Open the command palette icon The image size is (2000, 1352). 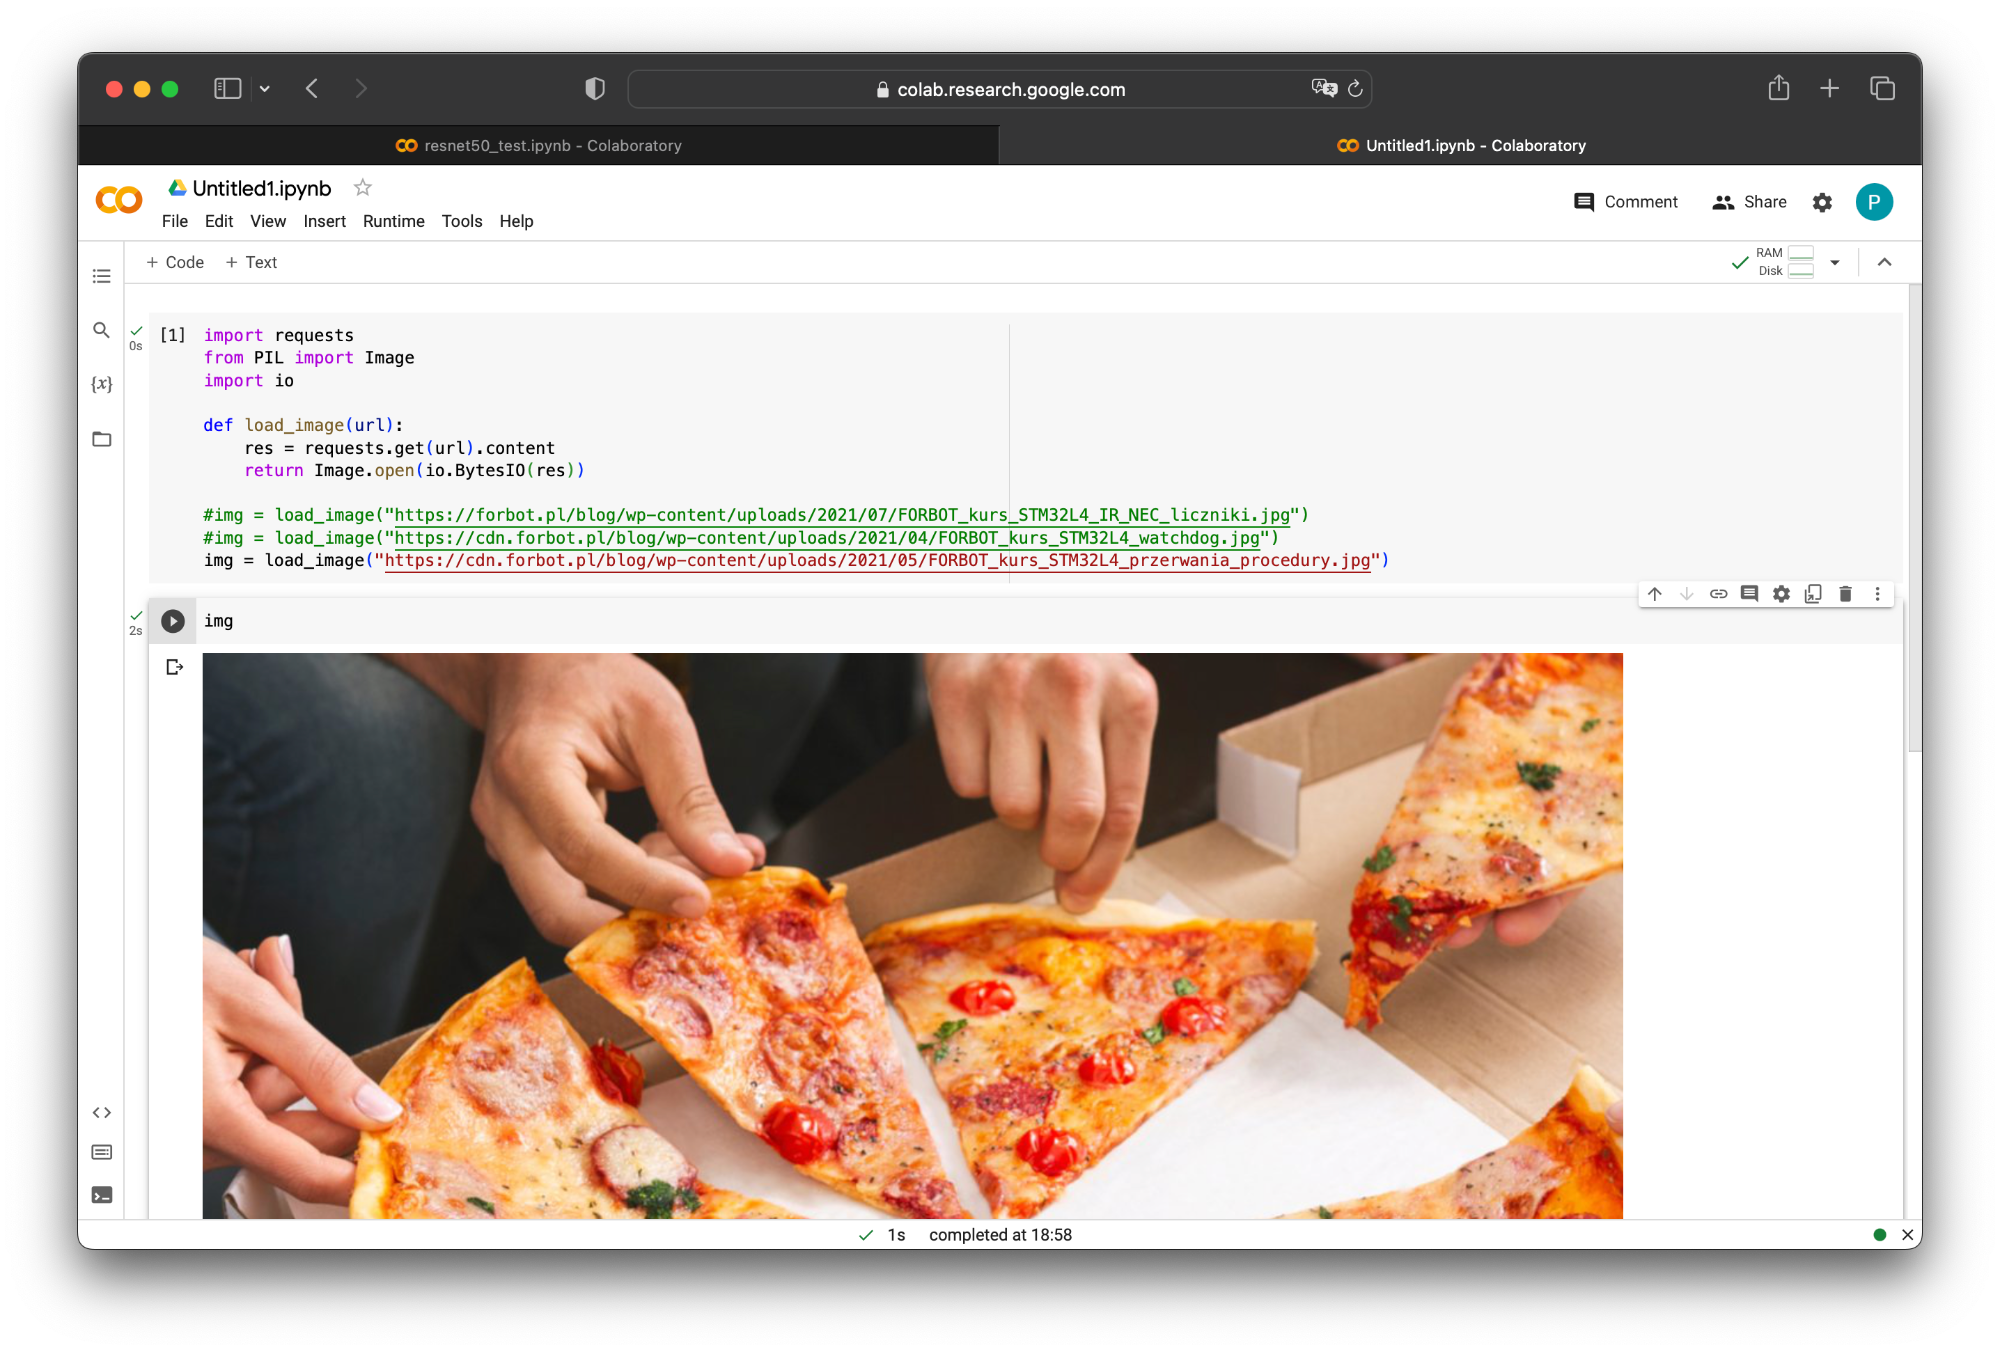(101, 1152)
